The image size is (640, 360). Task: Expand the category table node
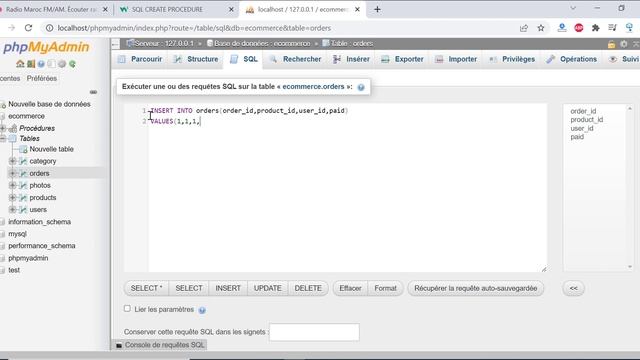pos(13,161)
